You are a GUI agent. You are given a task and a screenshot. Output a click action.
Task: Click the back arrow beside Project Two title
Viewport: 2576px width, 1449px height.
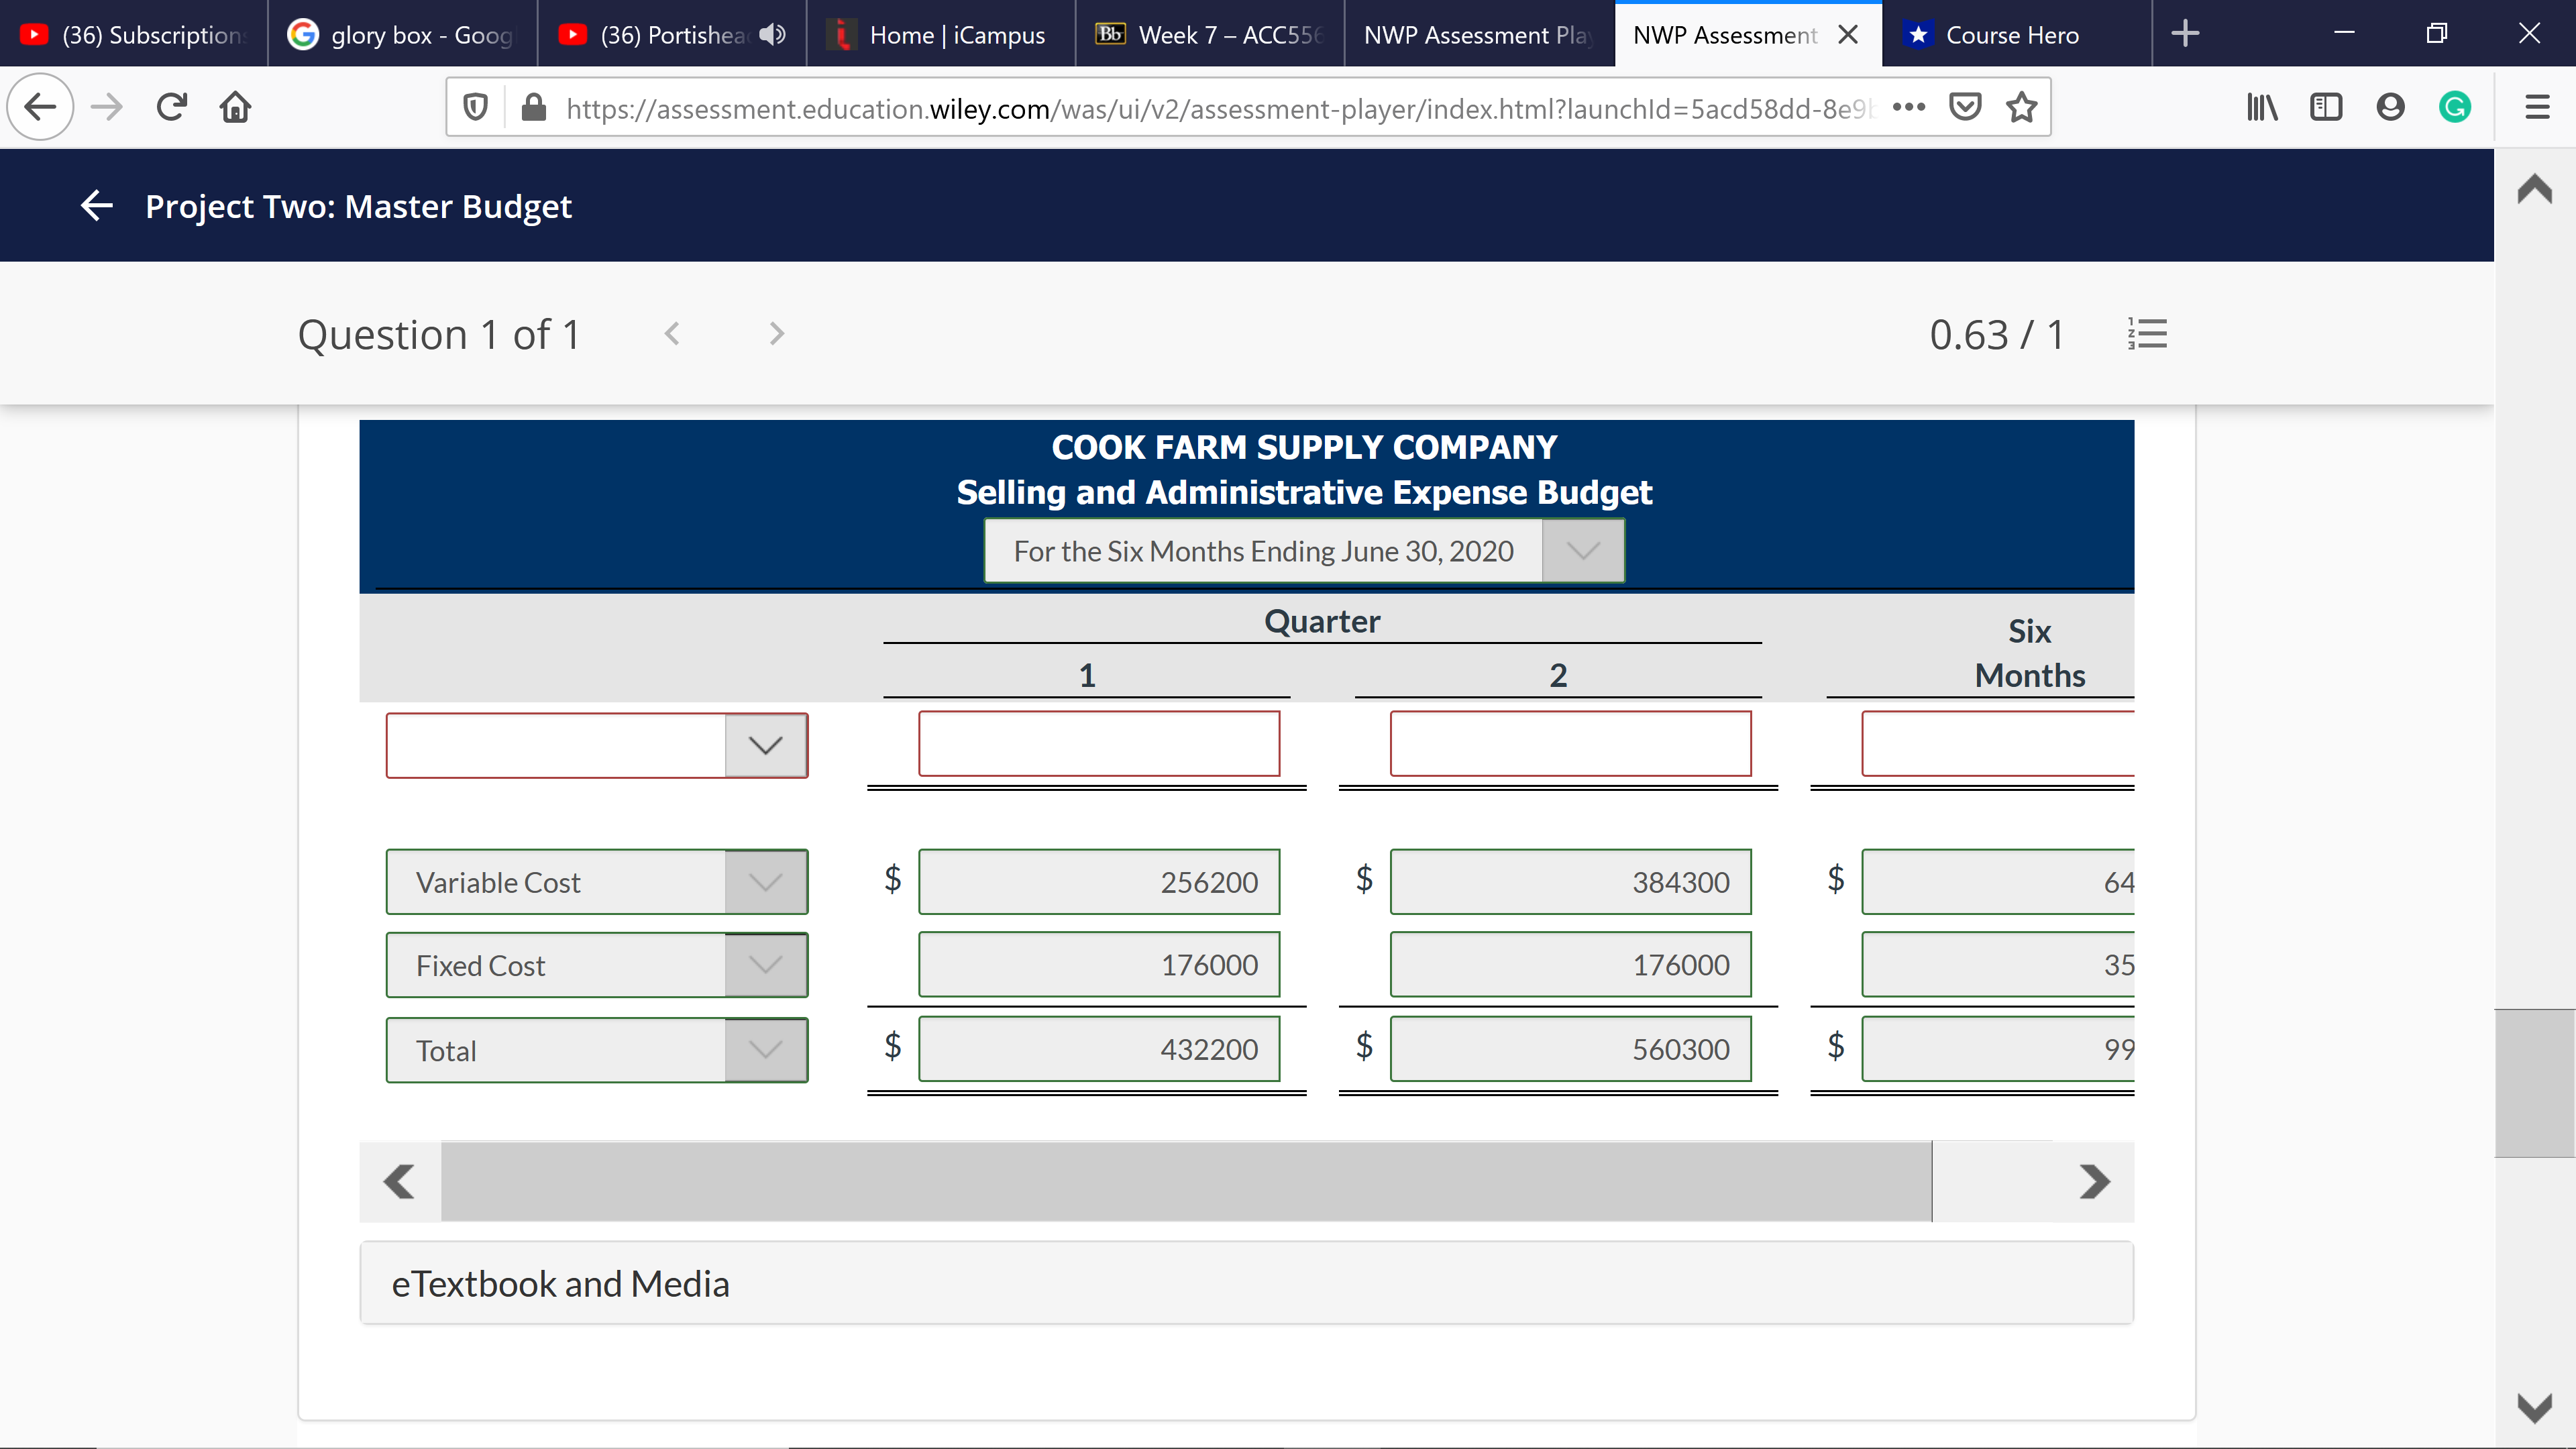[96, 206]
